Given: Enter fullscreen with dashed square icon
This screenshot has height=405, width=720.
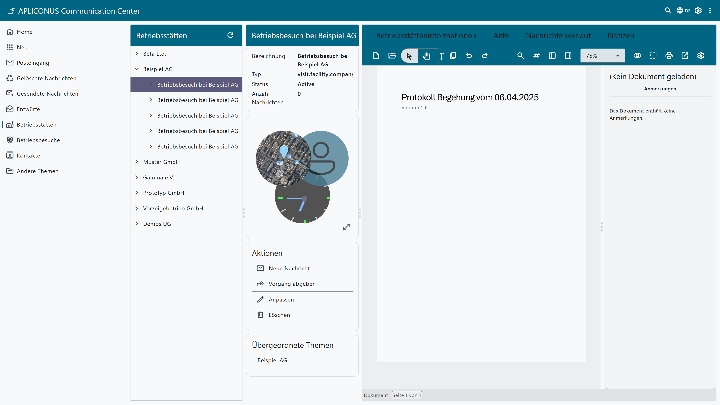Looking at the screenshot, I should (x=652, y=56).
